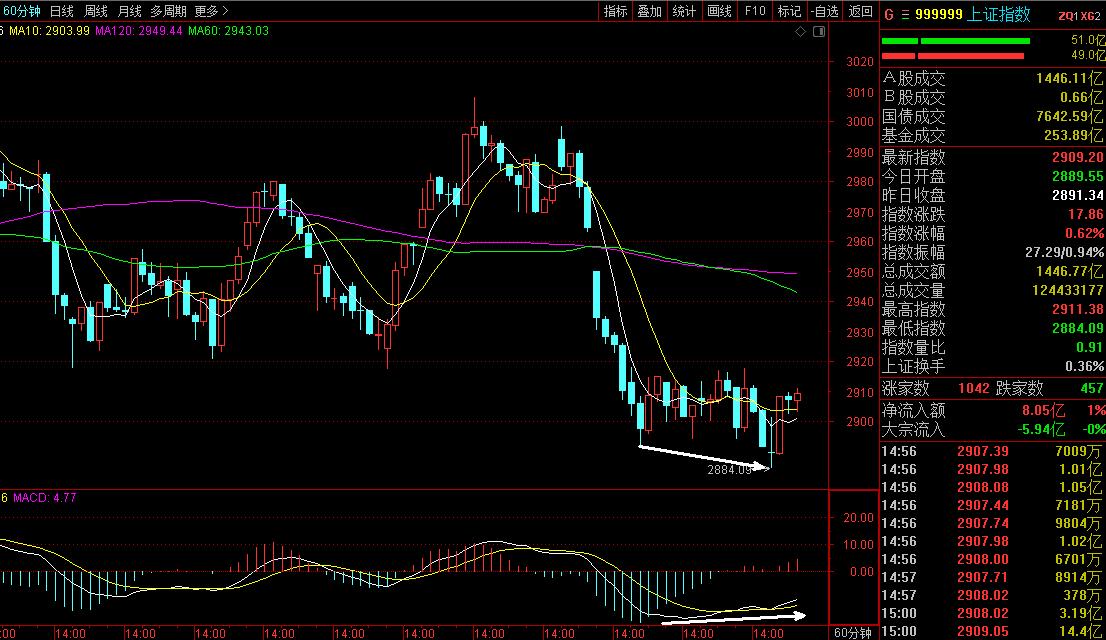Click the 指数振幅 row
The width and height of the screenshot is (1106, 640).
click(x=992, y=253)
